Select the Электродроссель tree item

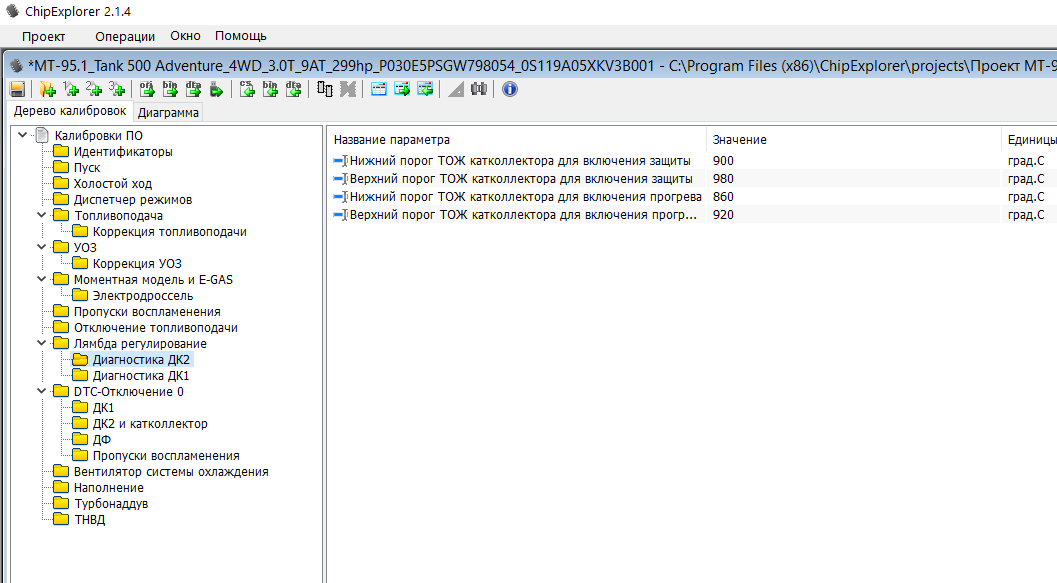click(142, 296)
